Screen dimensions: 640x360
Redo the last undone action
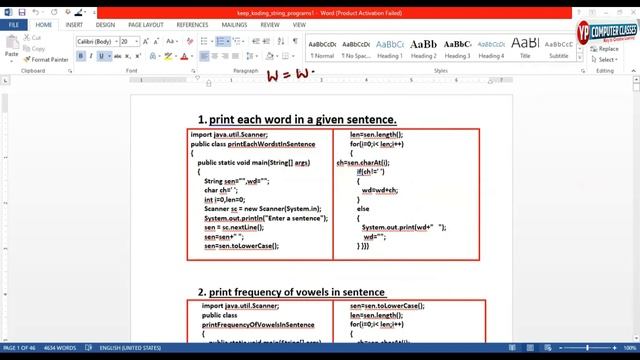(54, 13)
